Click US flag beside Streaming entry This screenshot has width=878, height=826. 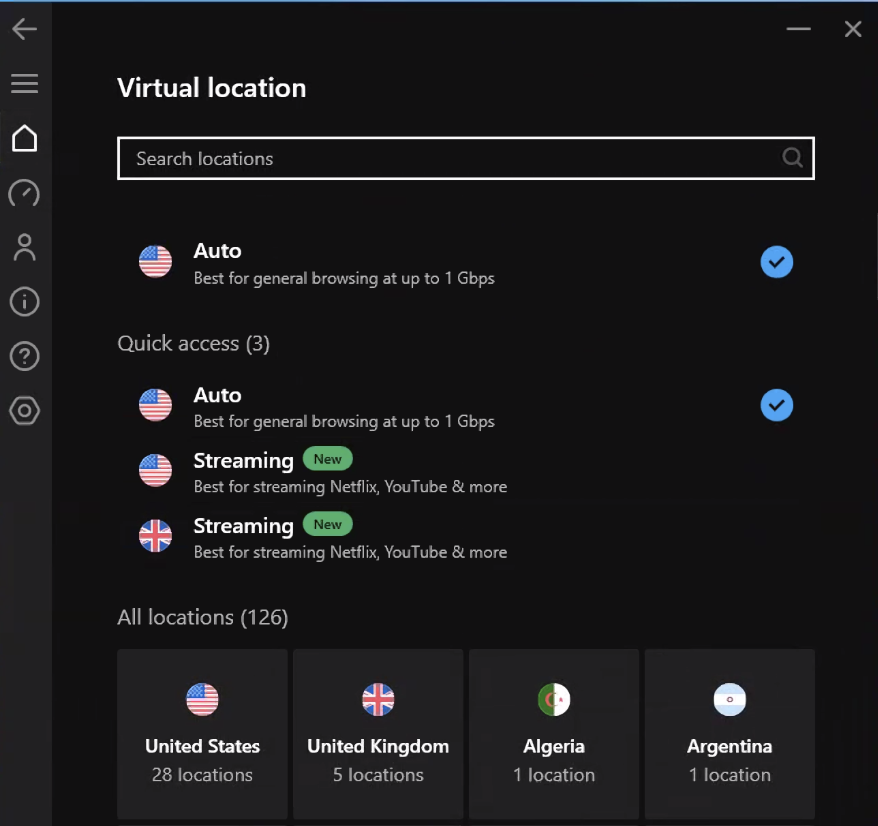pyautogui.click(x=155, y=470)
